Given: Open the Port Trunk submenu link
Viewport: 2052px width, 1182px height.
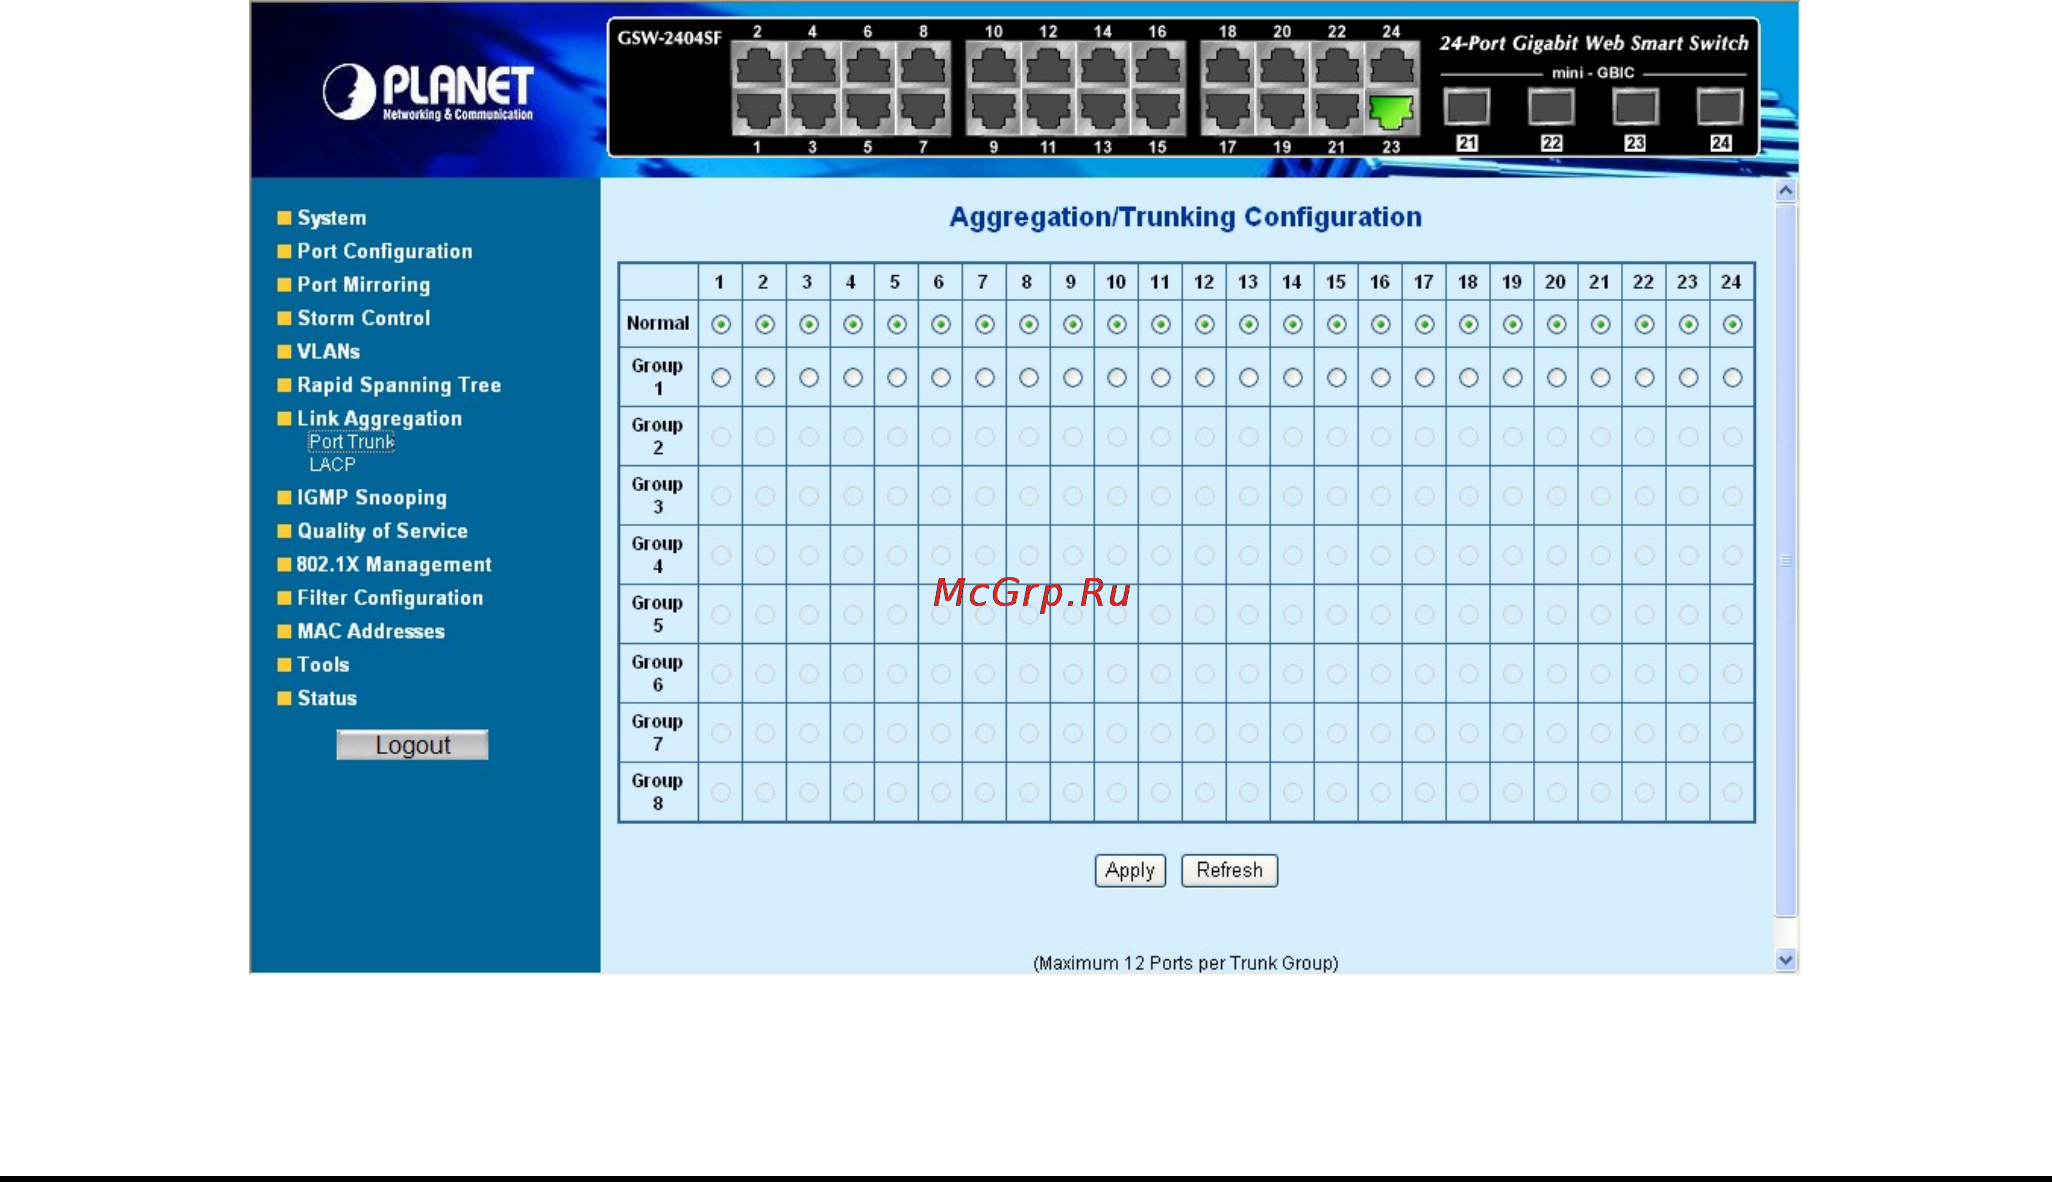Looking at the screenshot, I should tap(351, 442).
